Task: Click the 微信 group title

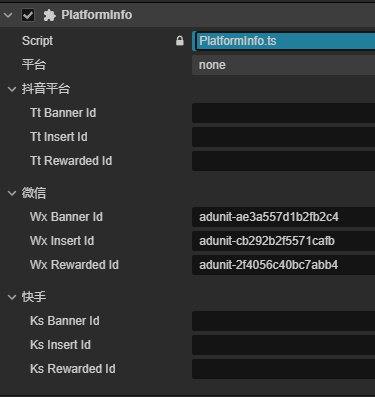Action: pos(34,193)
